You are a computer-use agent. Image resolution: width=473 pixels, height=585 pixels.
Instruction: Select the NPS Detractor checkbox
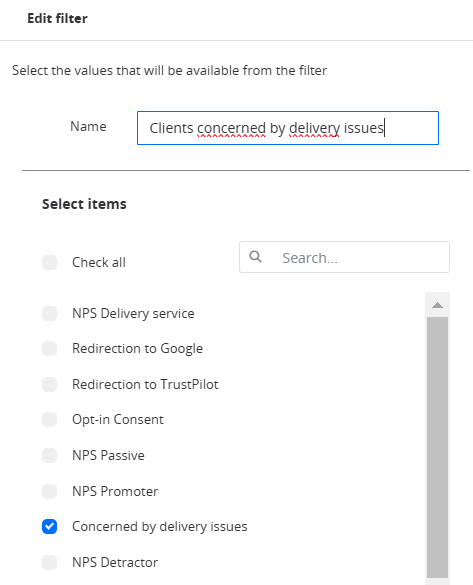pyautogui.click(x=50, y=562)
